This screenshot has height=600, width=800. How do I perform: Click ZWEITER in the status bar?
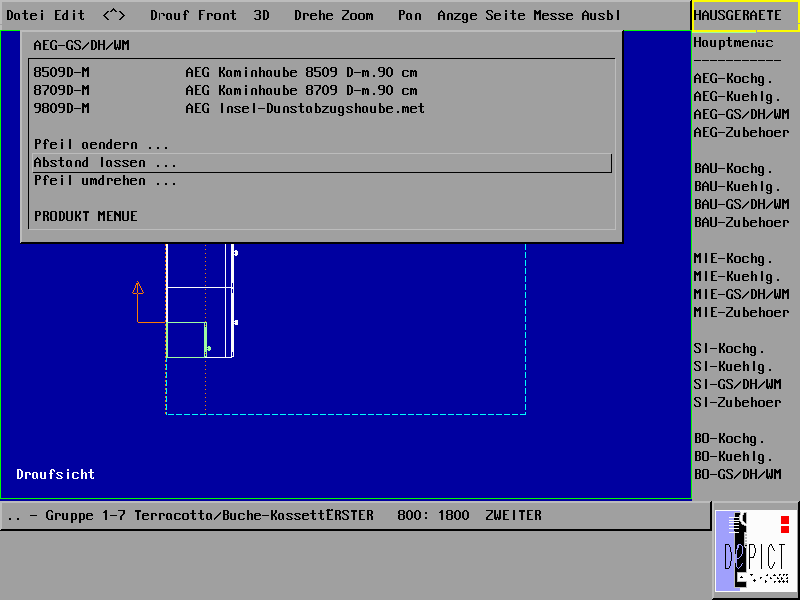point(513,515)
